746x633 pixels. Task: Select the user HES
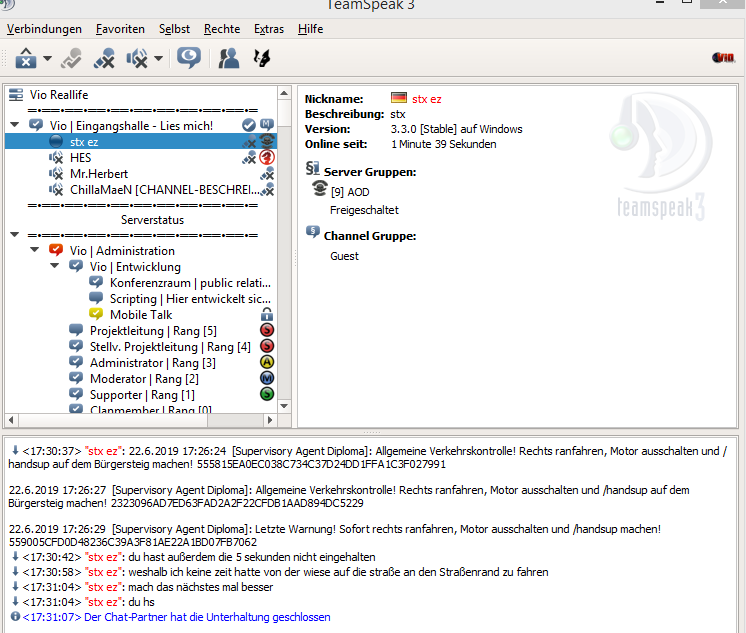(80, 158)
